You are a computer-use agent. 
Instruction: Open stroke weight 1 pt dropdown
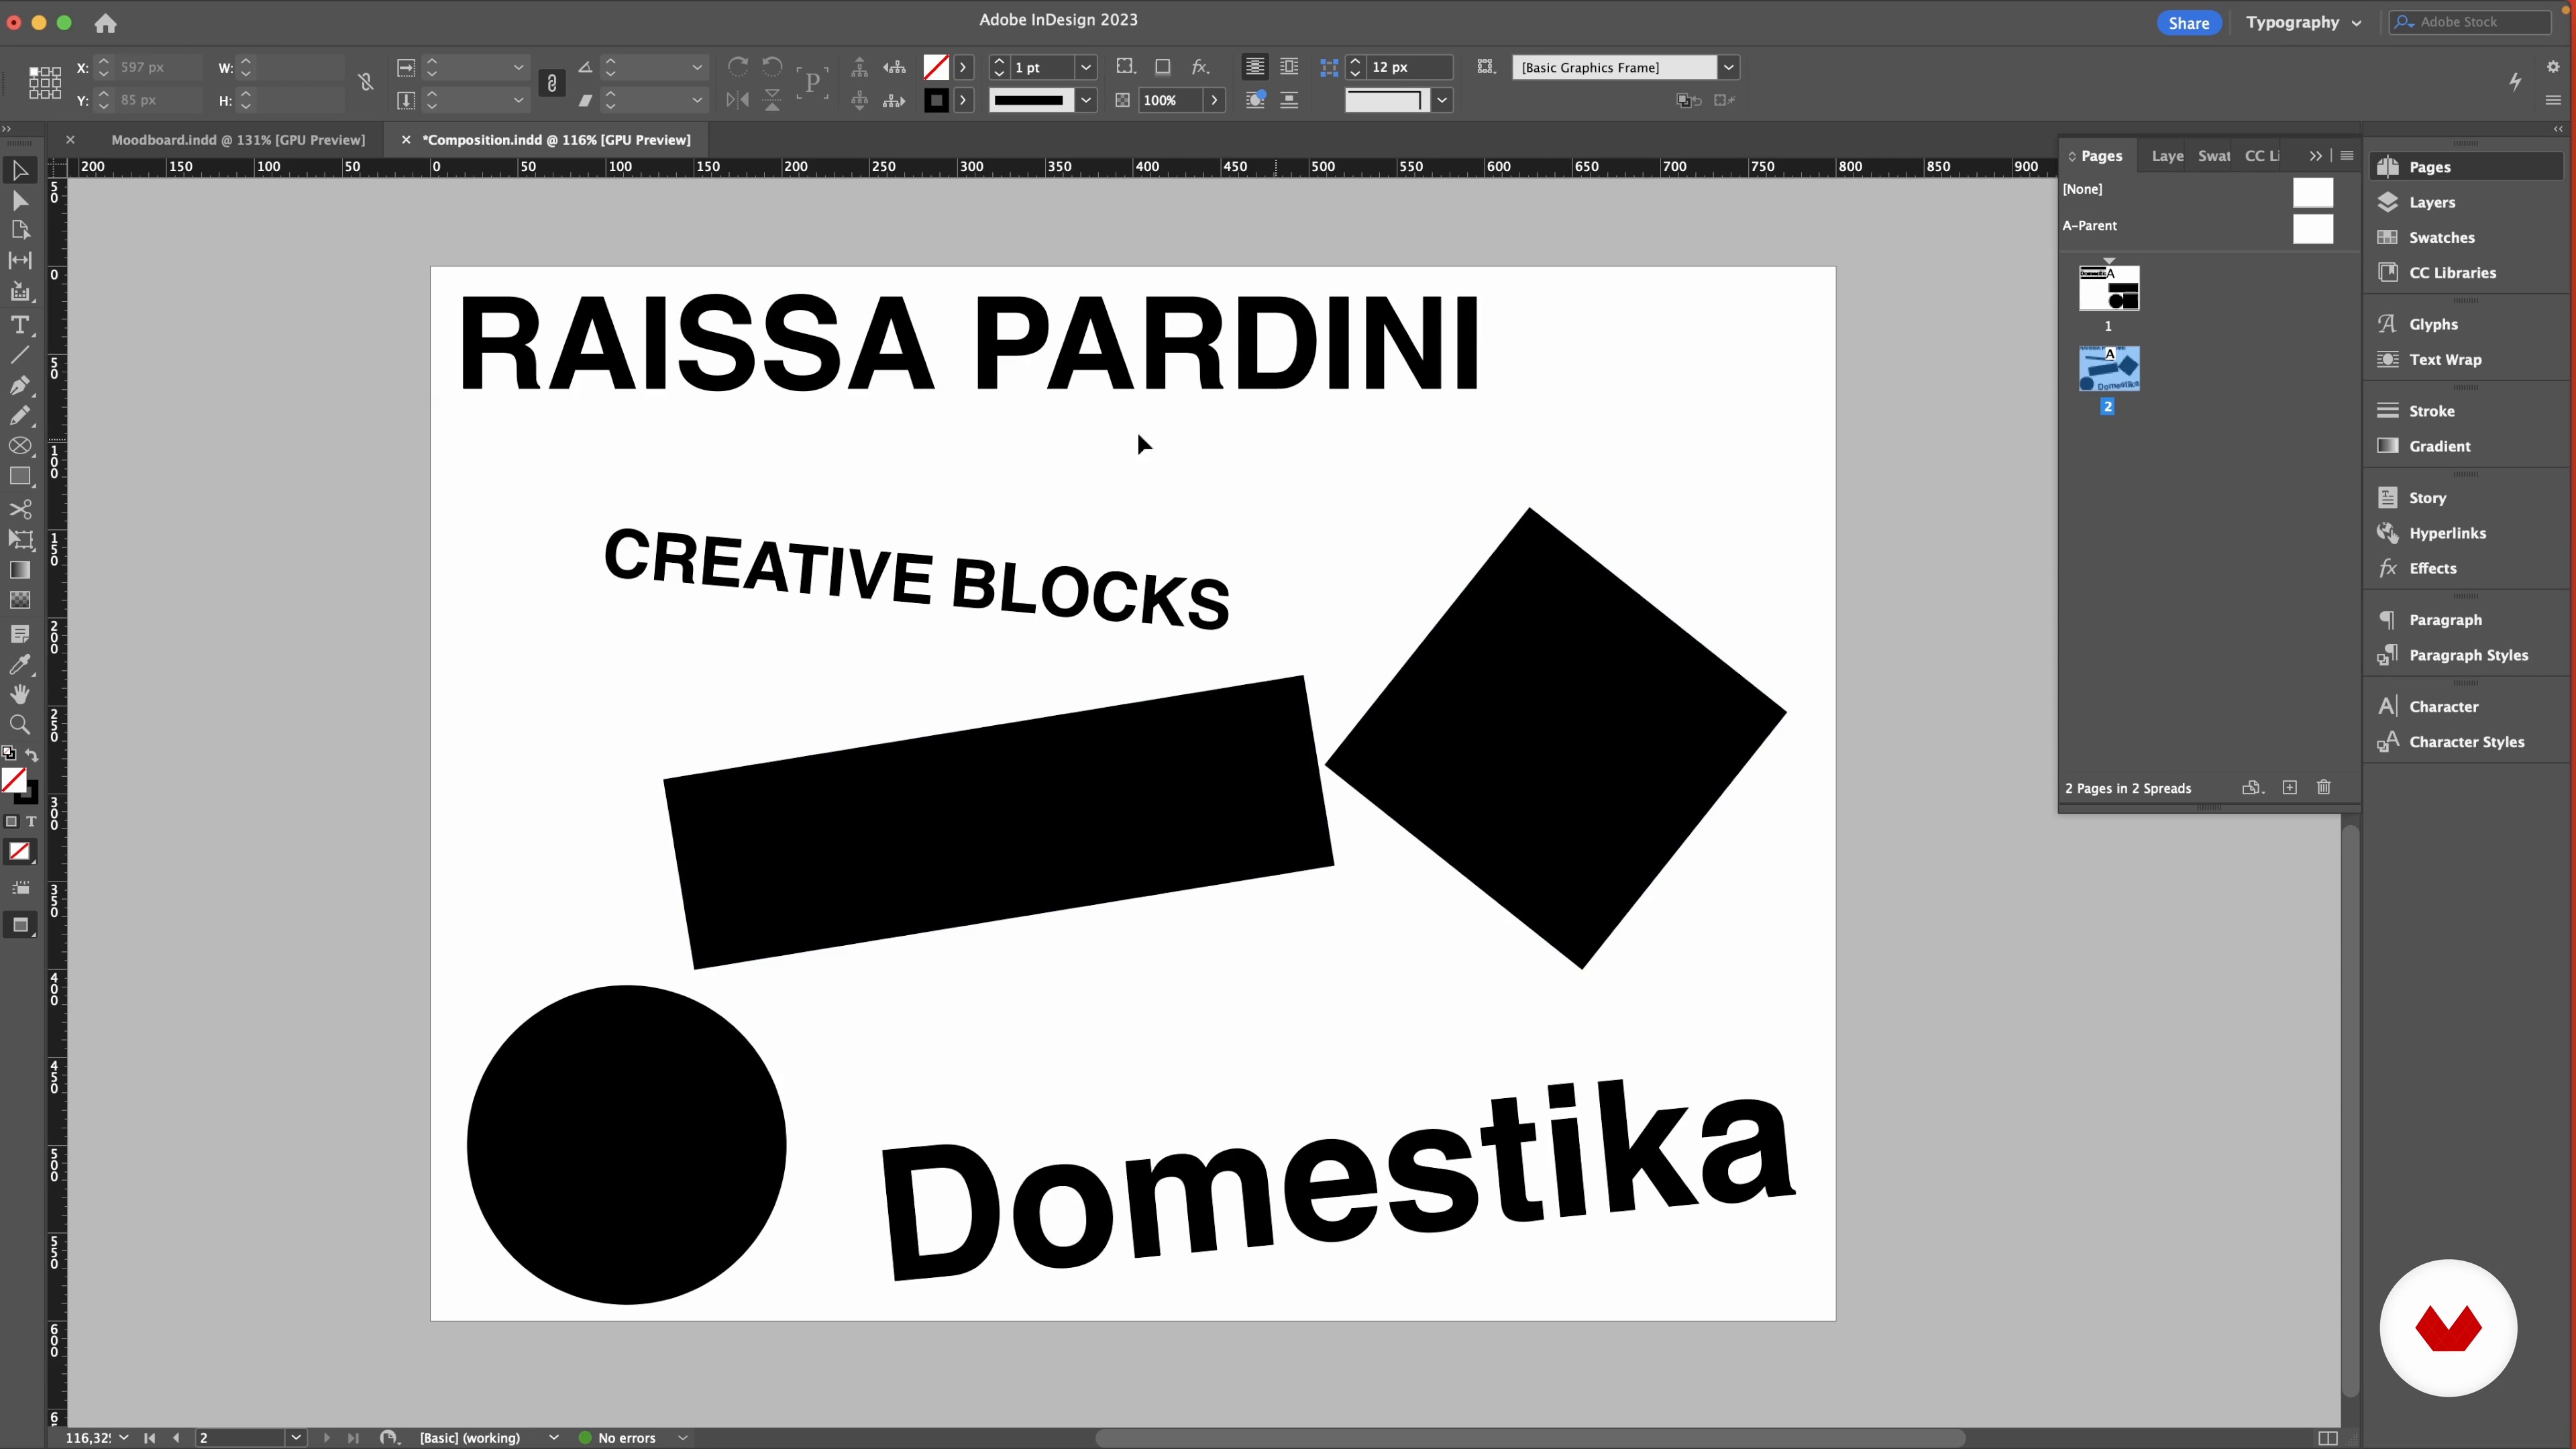tap(1085, 67)
